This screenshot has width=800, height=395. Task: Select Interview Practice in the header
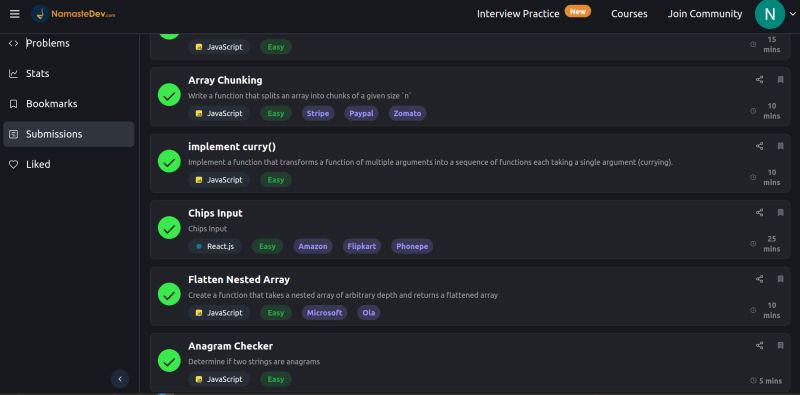point(518,14)
